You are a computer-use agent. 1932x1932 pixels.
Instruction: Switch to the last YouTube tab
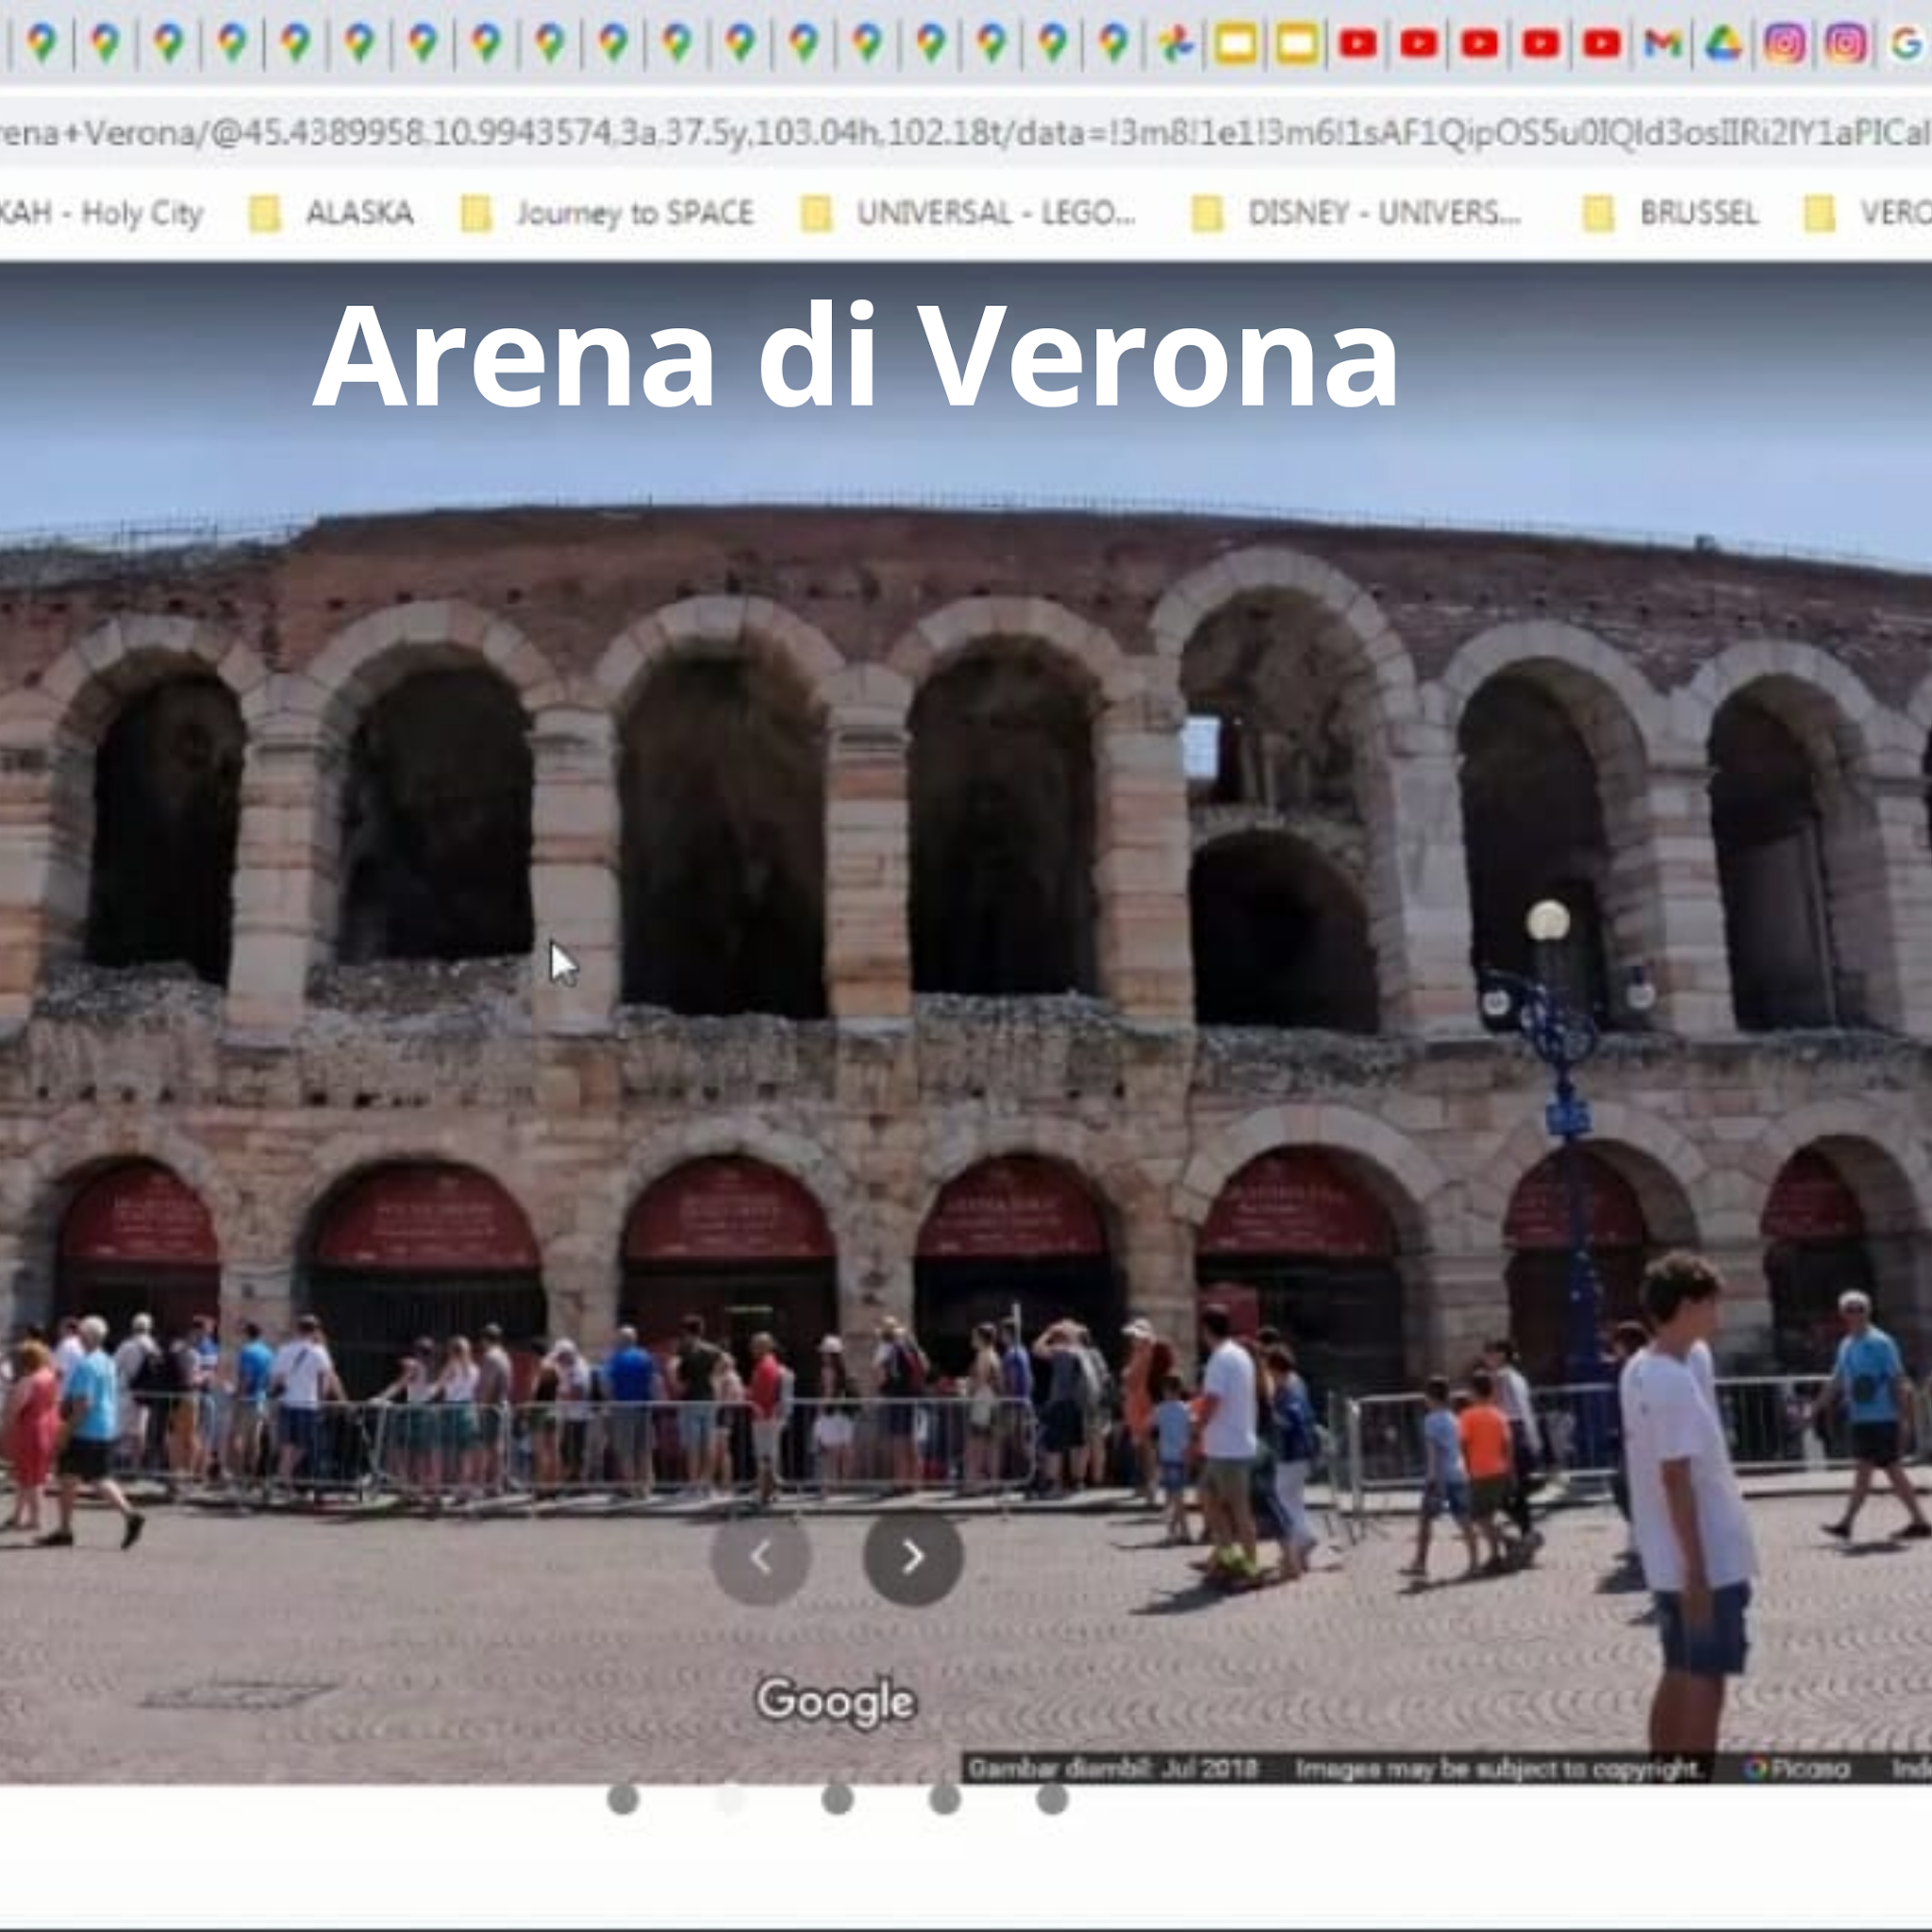click(1601, 44)
